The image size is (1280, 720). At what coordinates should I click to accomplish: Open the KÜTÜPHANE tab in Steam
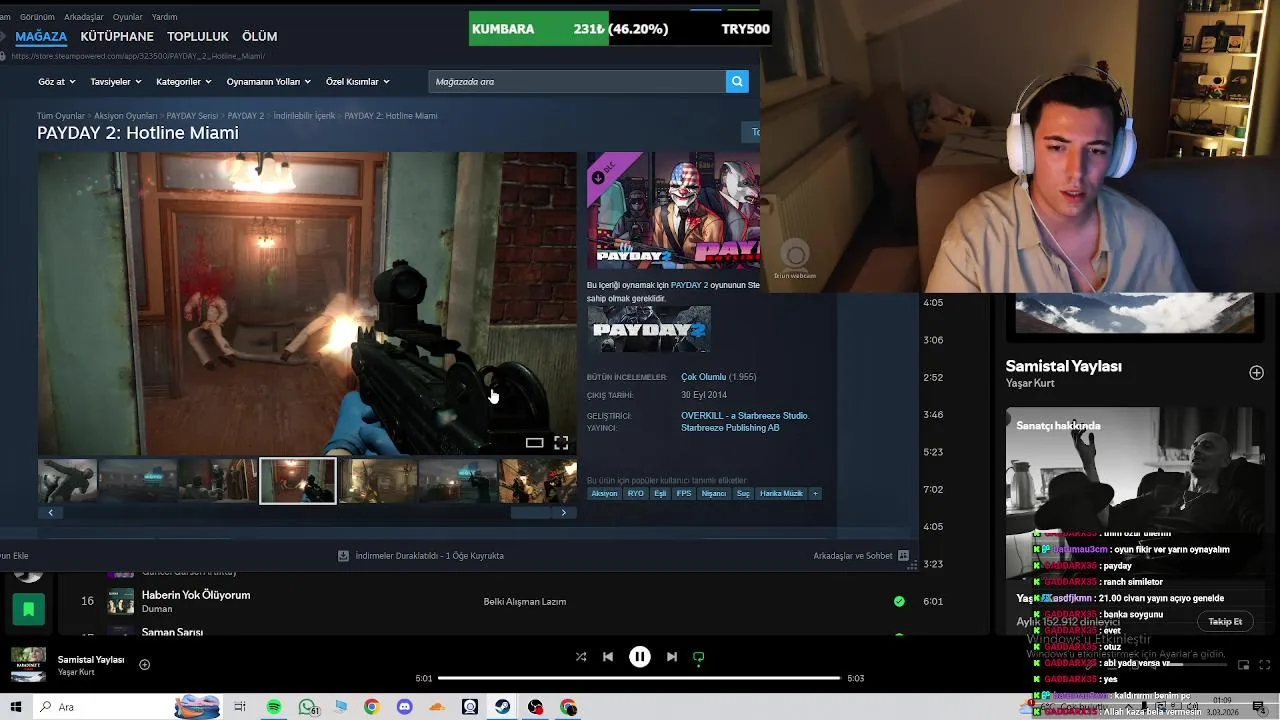click(117, 36)
